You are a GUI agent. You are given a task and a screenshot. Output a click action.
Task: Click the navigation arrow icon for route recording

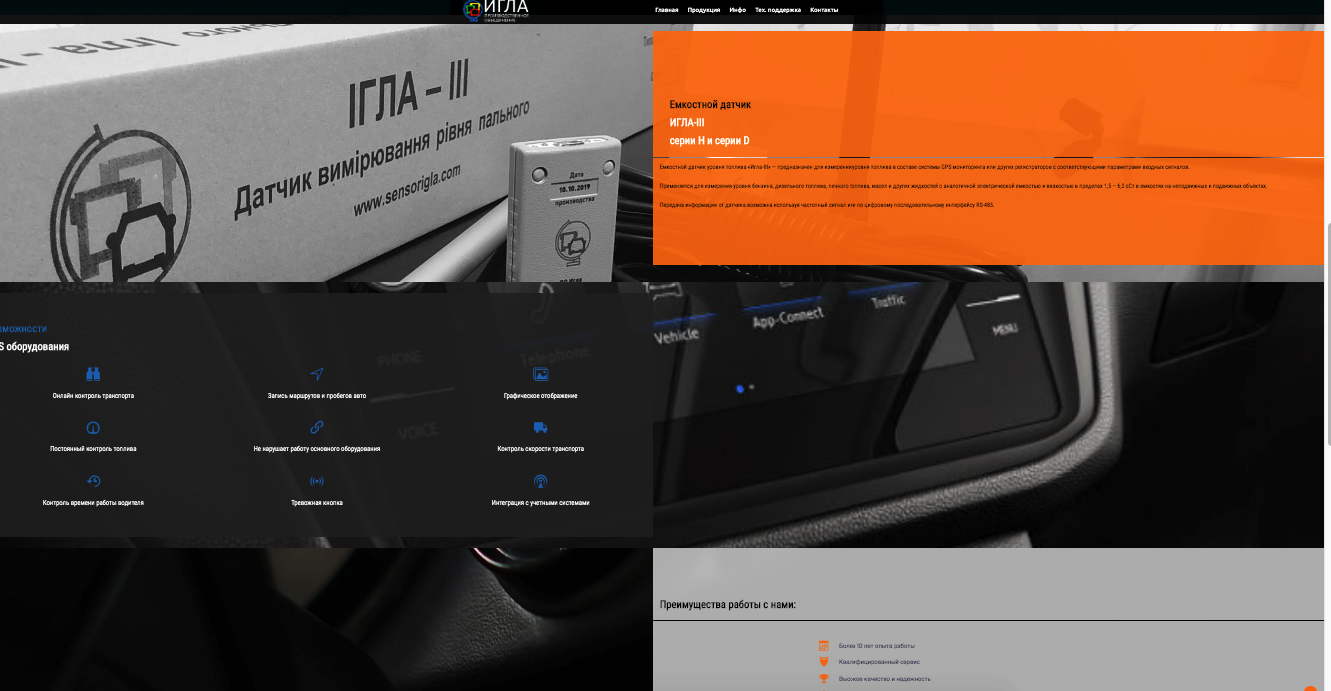pyautogui.click(x=317, y=374)
